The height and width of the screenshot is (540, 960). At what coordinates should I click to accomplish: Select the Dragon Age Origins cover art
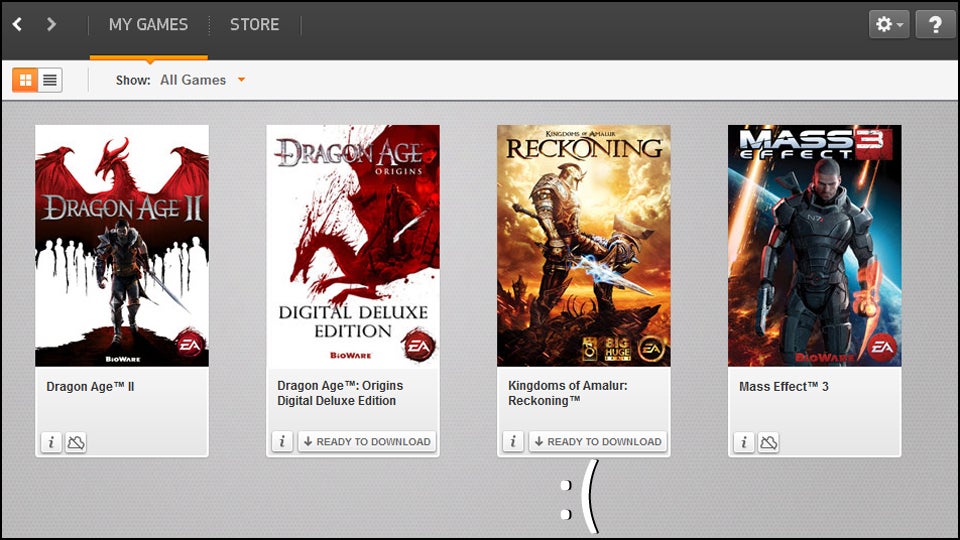tap(353, 246)
